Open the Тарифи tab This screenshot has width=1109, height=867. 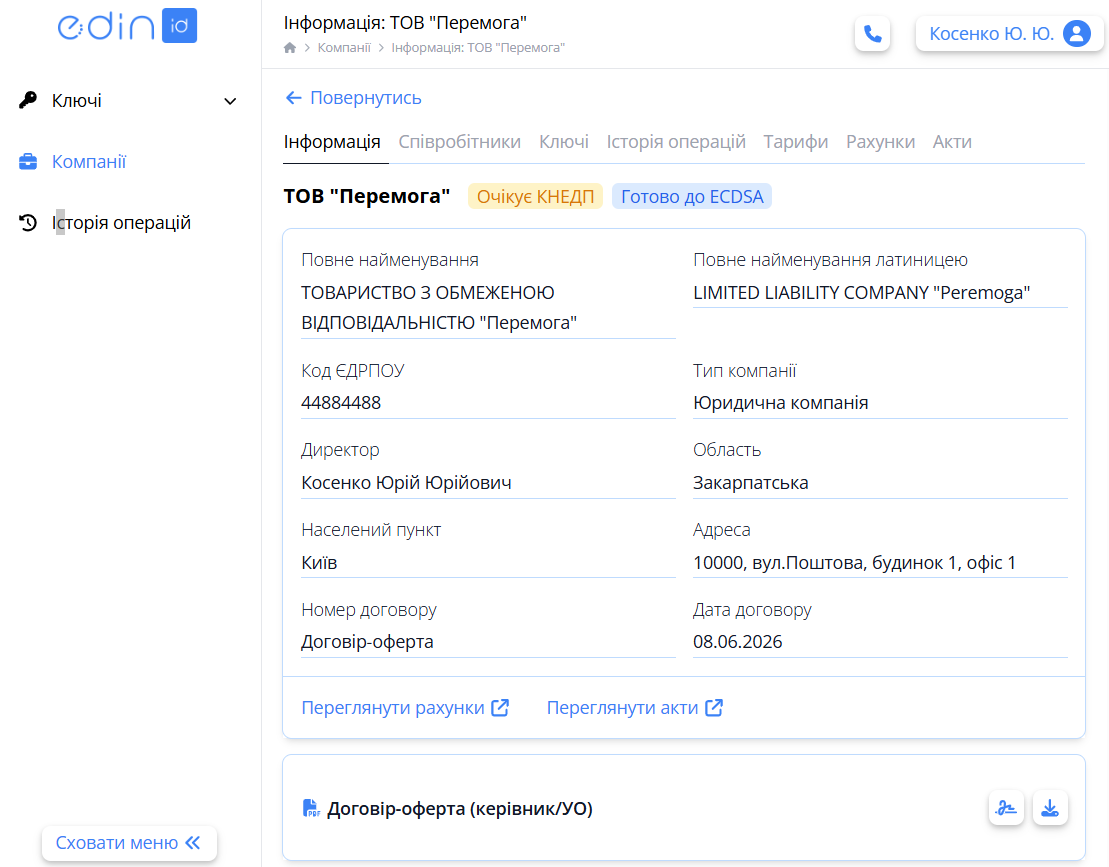(796, 142)
